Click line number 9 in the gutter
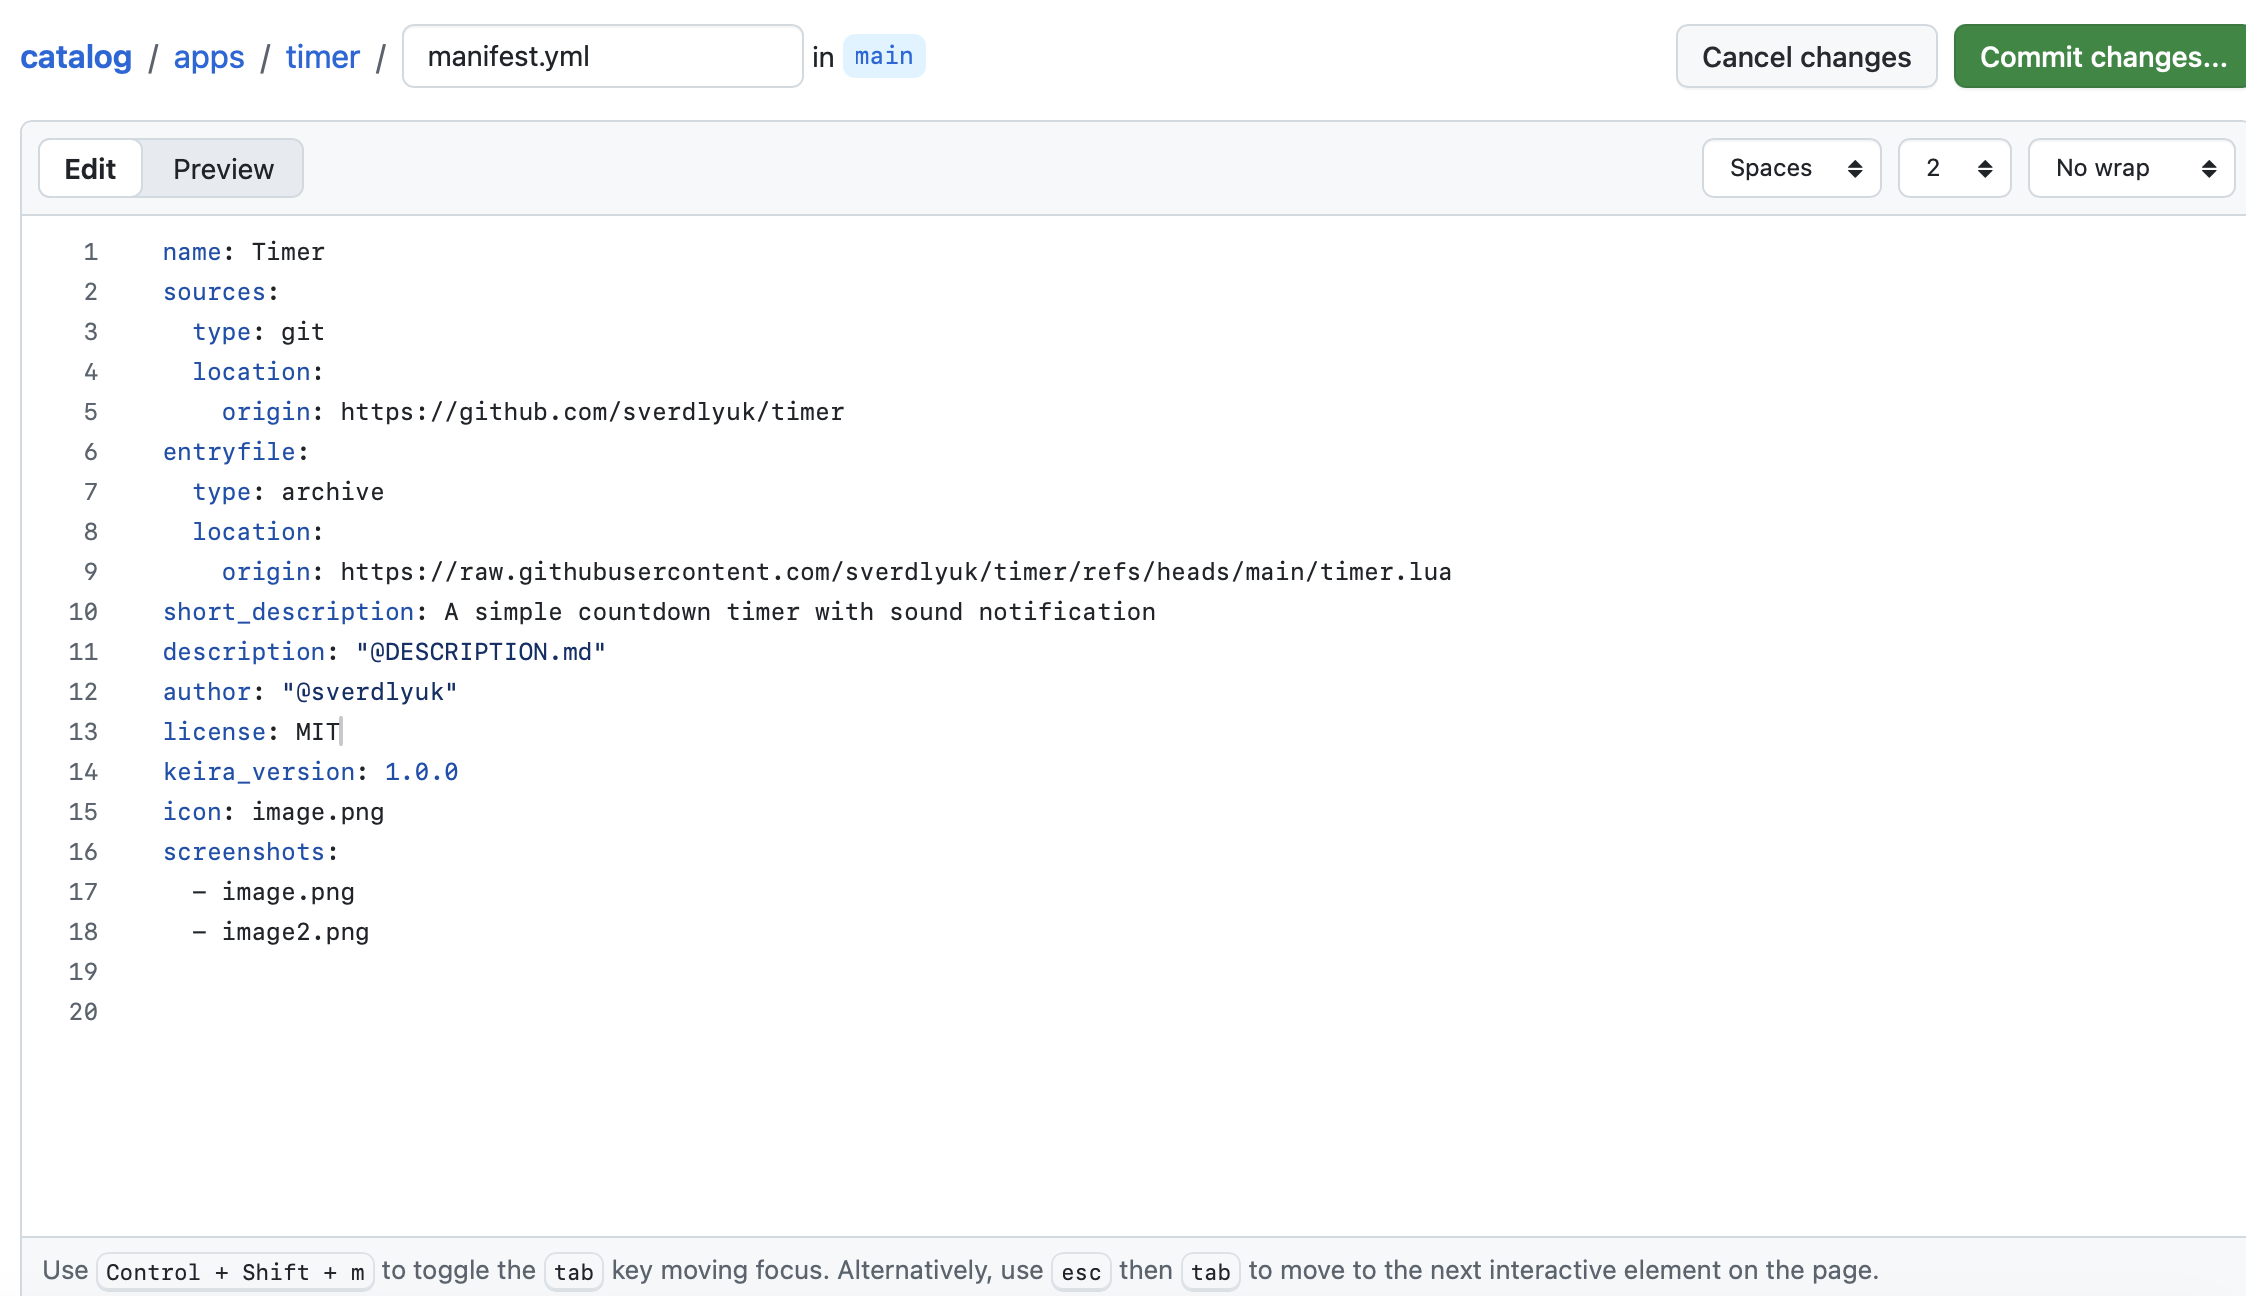 (90, 572)
